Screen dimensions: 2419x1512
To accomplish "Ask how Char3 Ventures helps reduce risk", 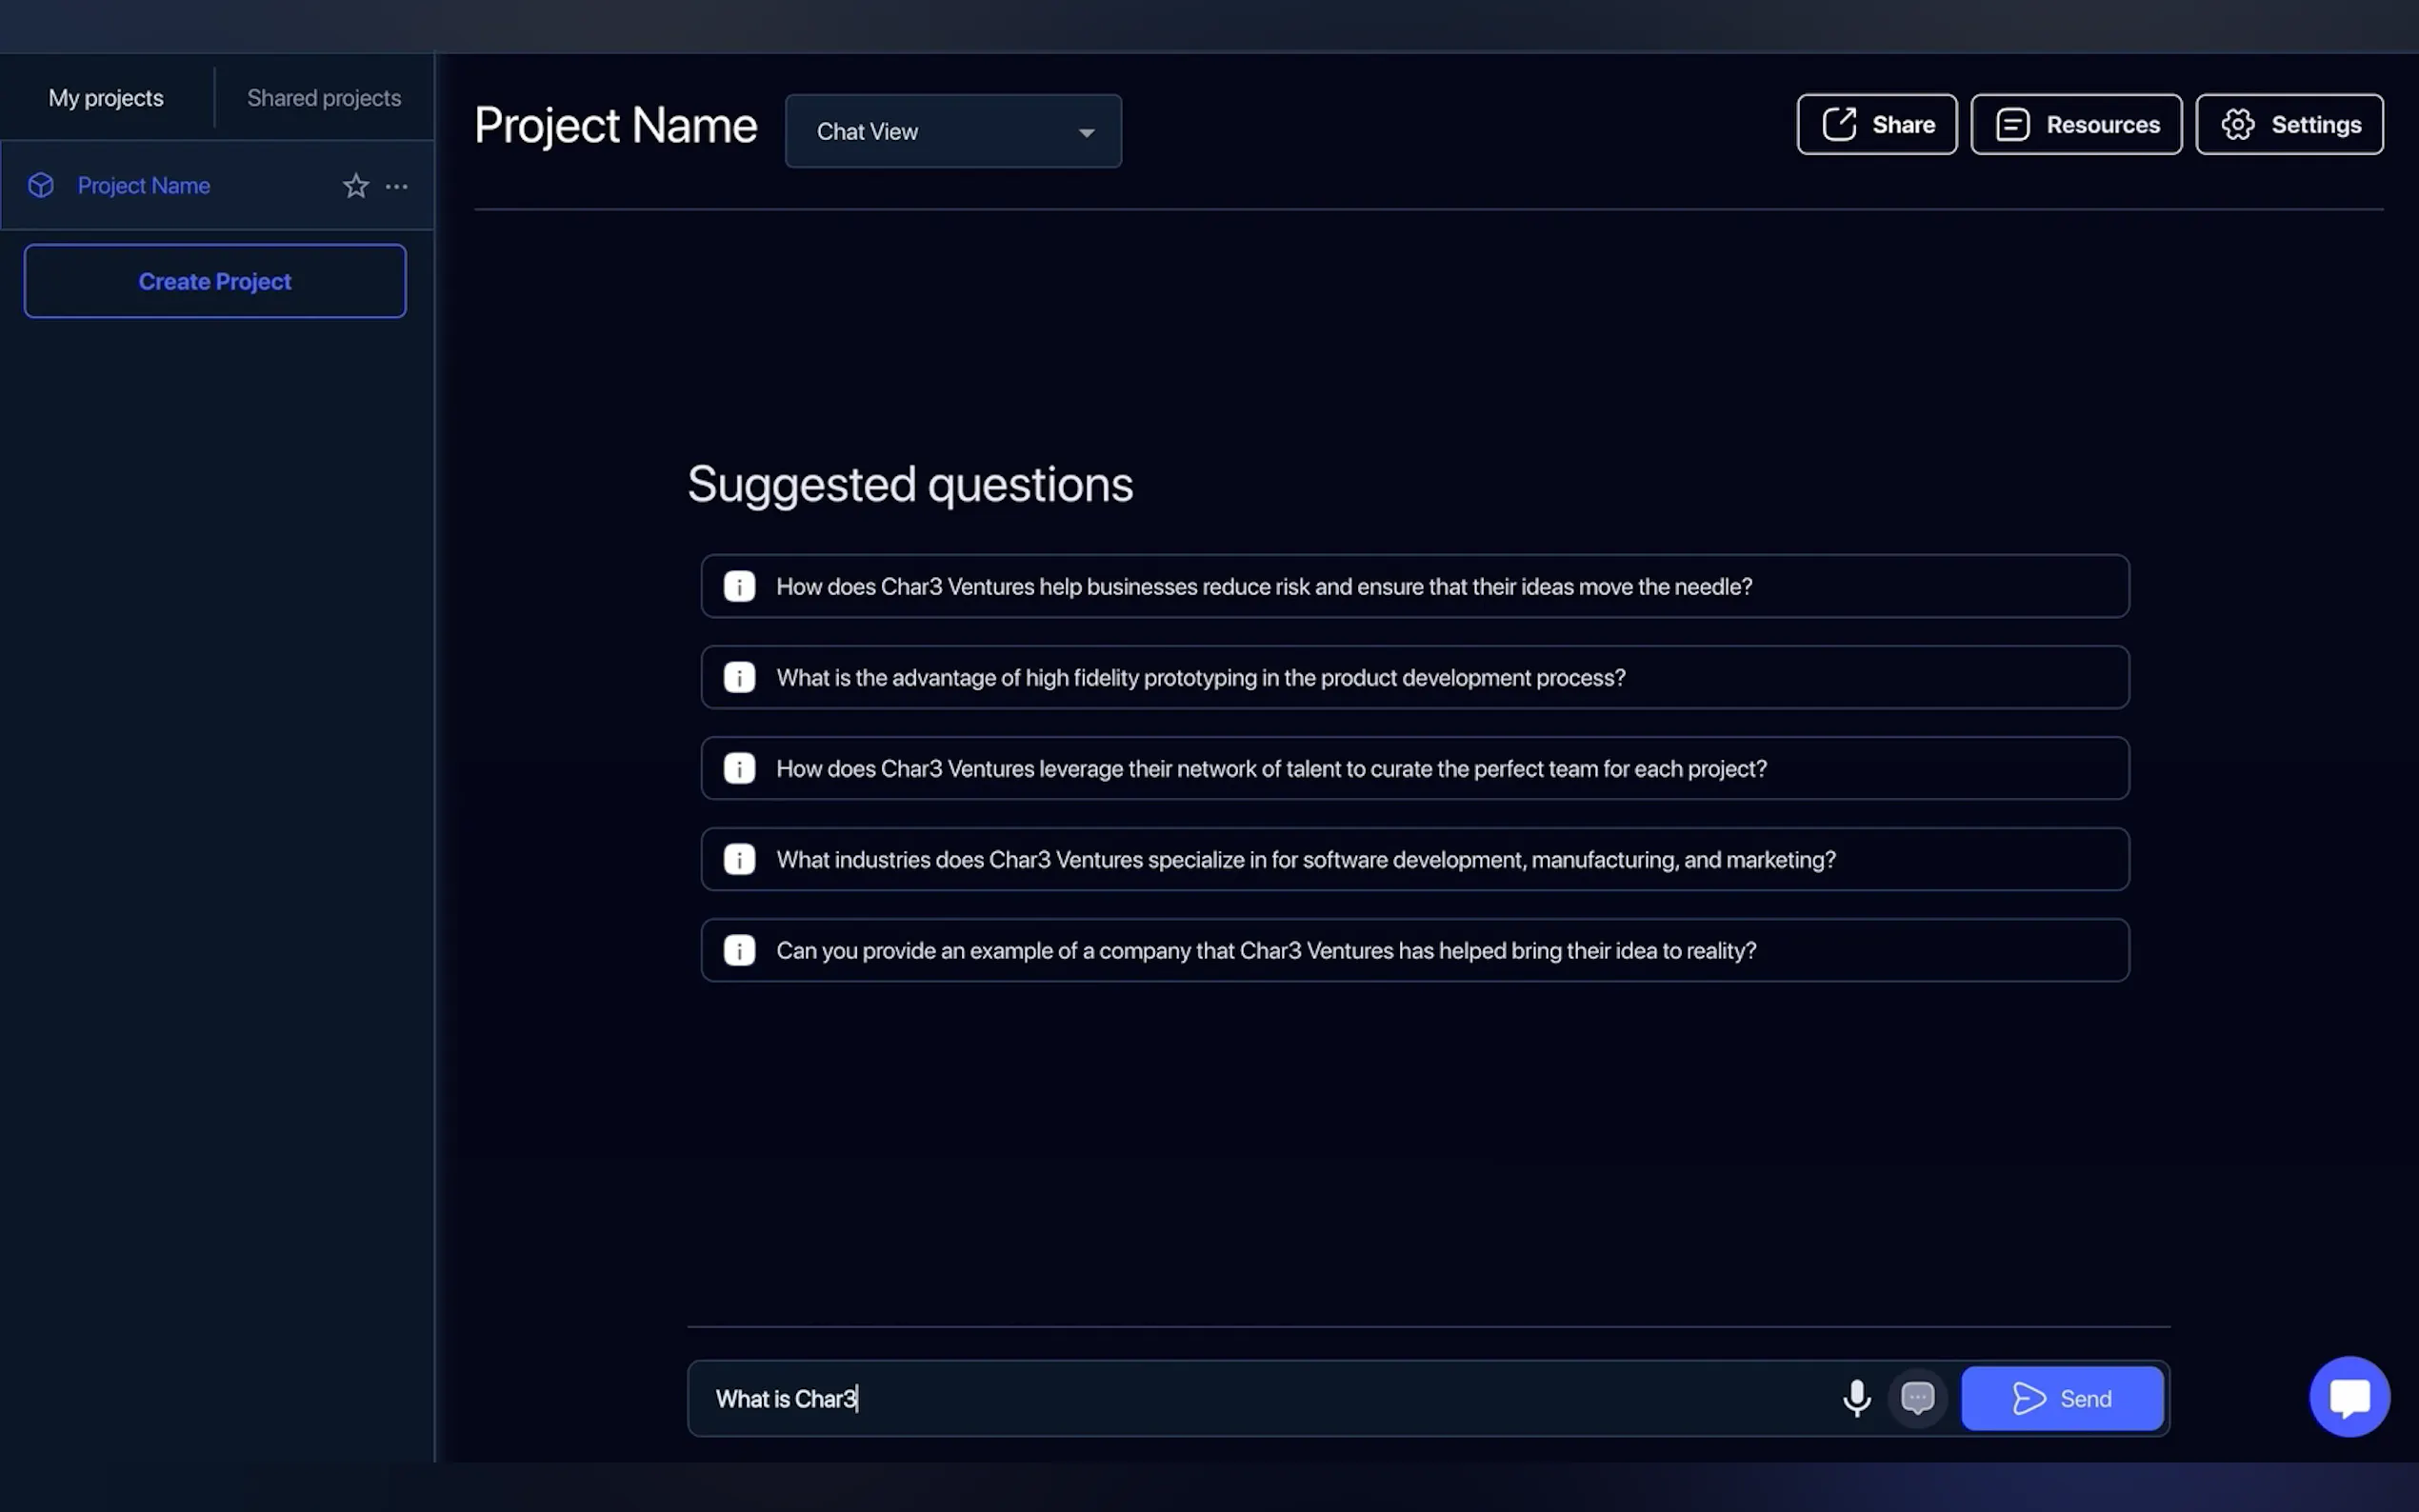I will 1415,586.
